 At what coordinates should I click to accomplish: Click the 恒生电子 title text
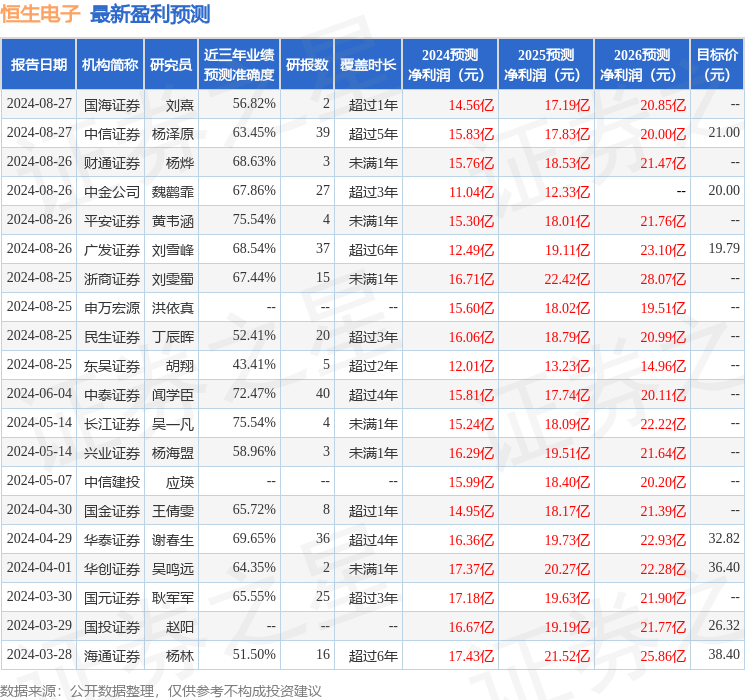pos(40,14)
